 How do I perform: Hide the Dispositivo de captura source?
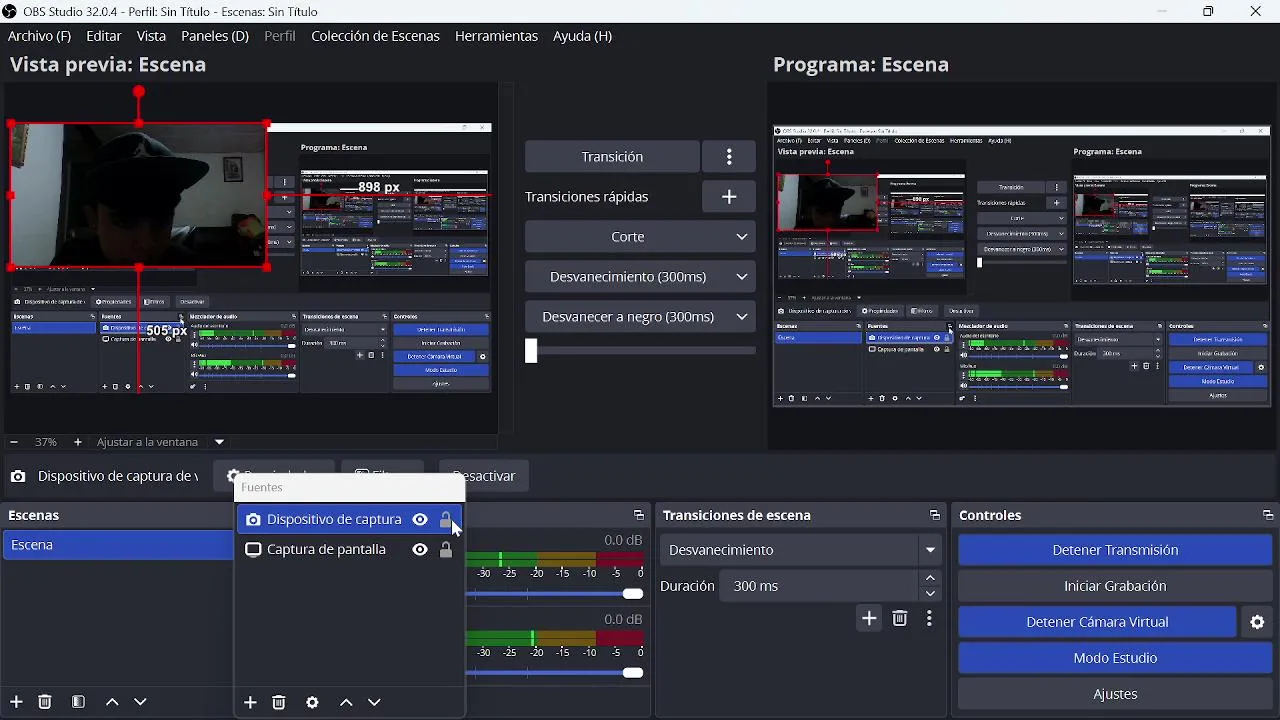pyautogui.click(x=420, y=520)
